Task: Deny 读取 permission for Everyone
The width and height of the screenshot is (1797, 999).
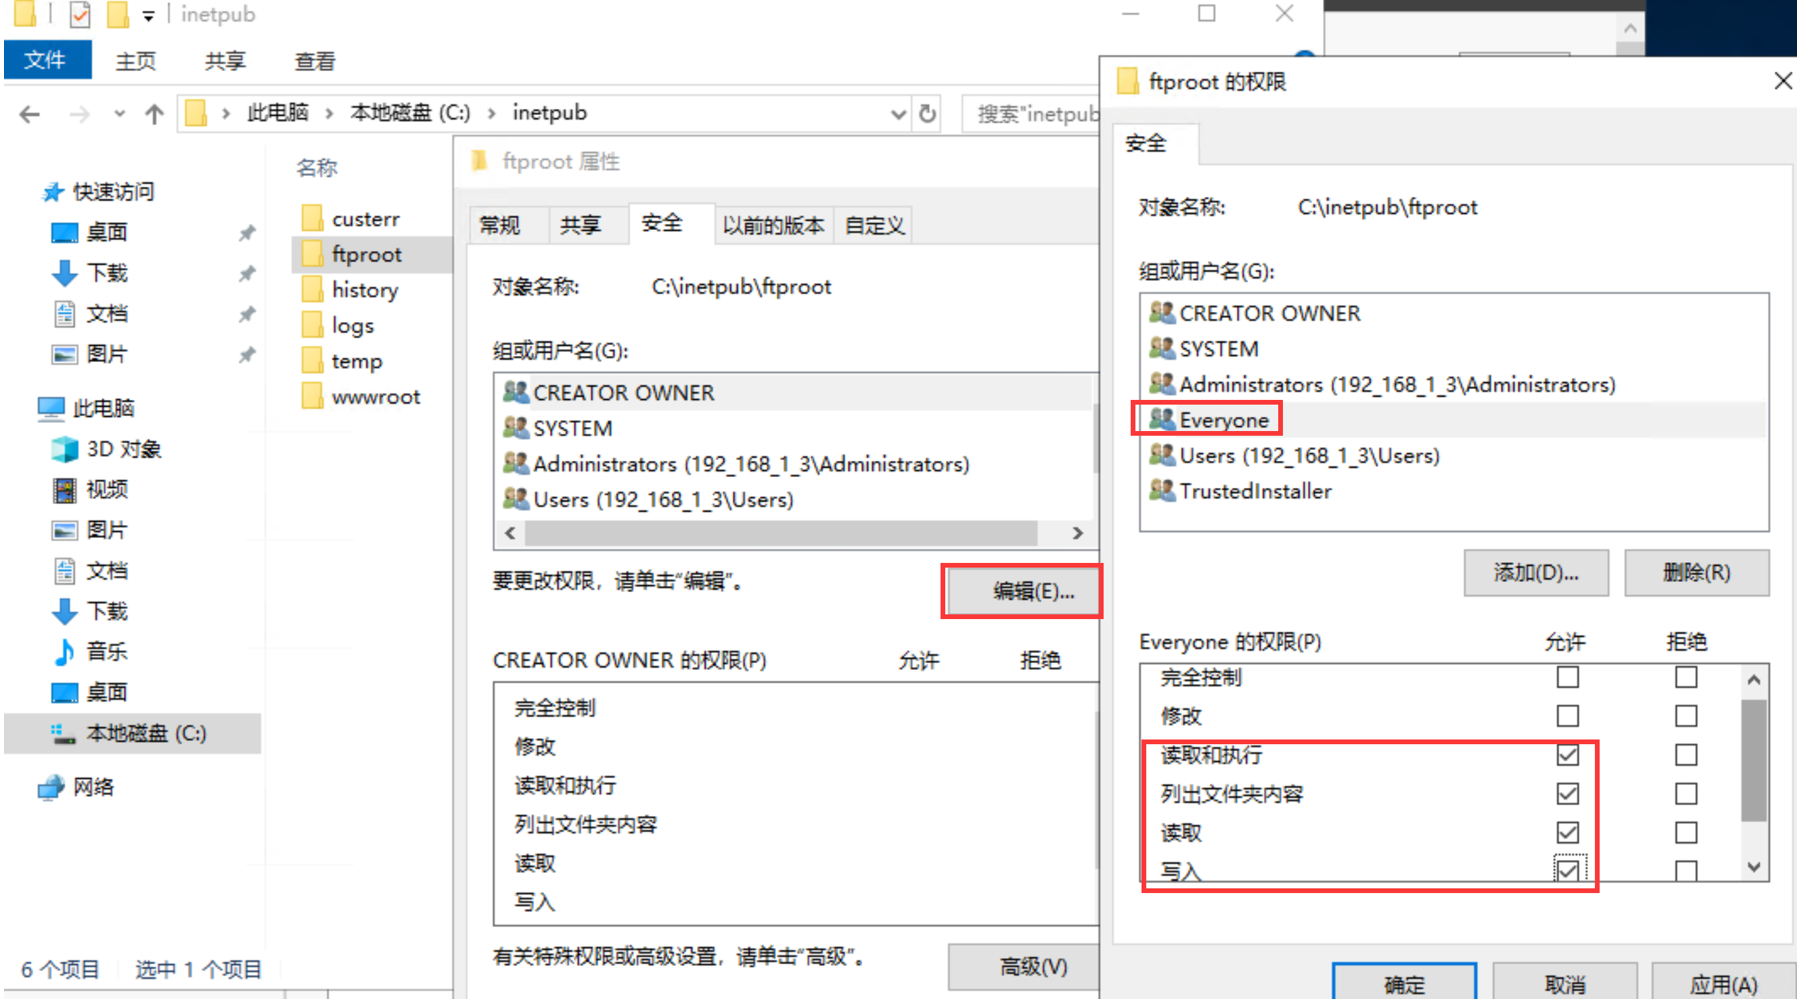Action: (1686, 832)
